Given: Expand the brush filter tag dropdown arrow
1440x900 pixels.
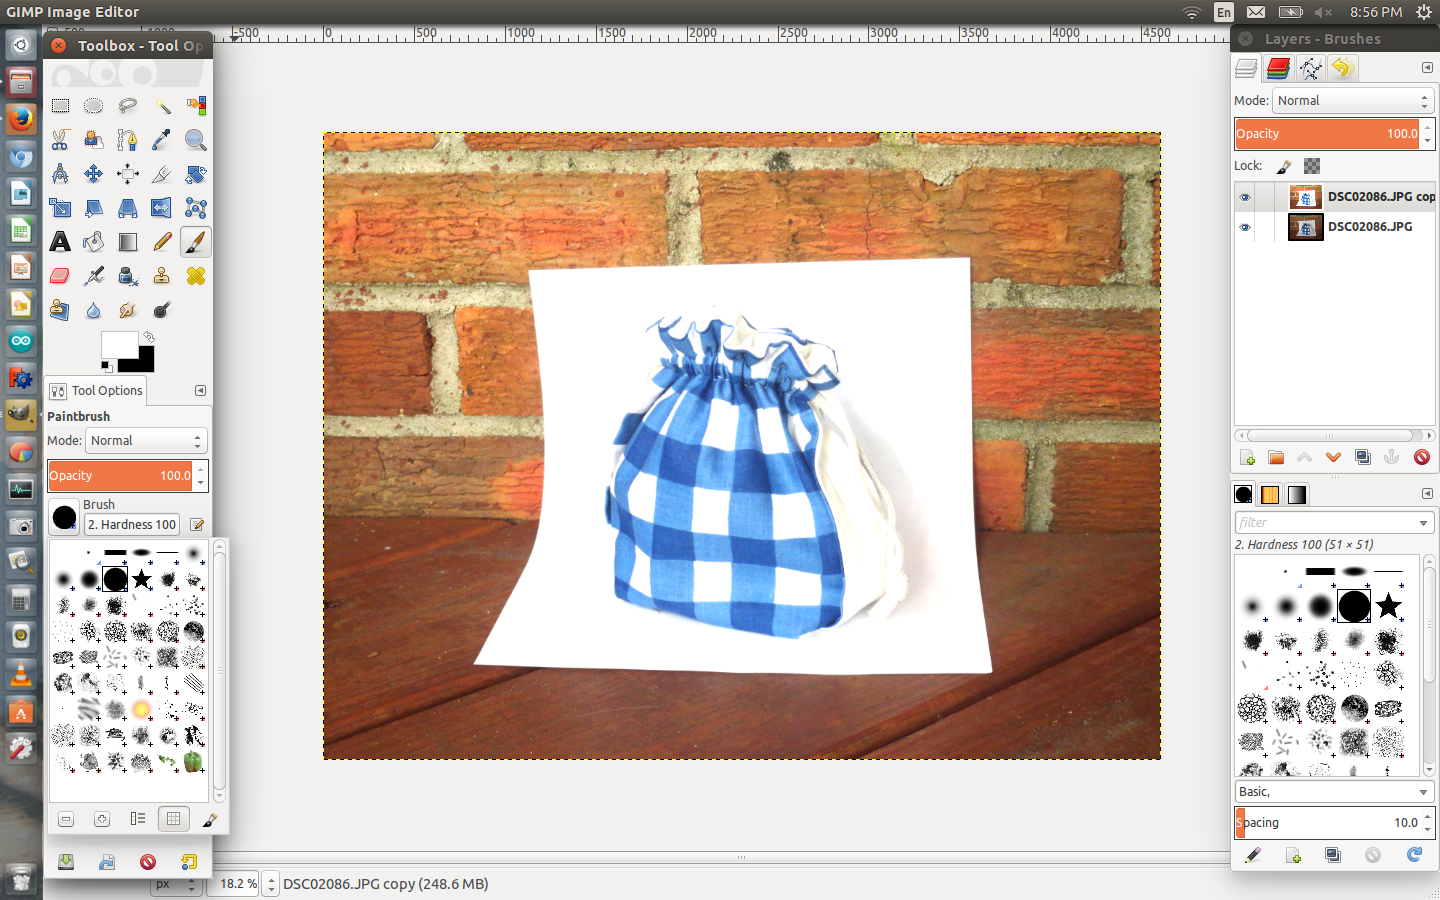Looking at the screenshot, I should pyautogui.click(x=1424, y=523).
